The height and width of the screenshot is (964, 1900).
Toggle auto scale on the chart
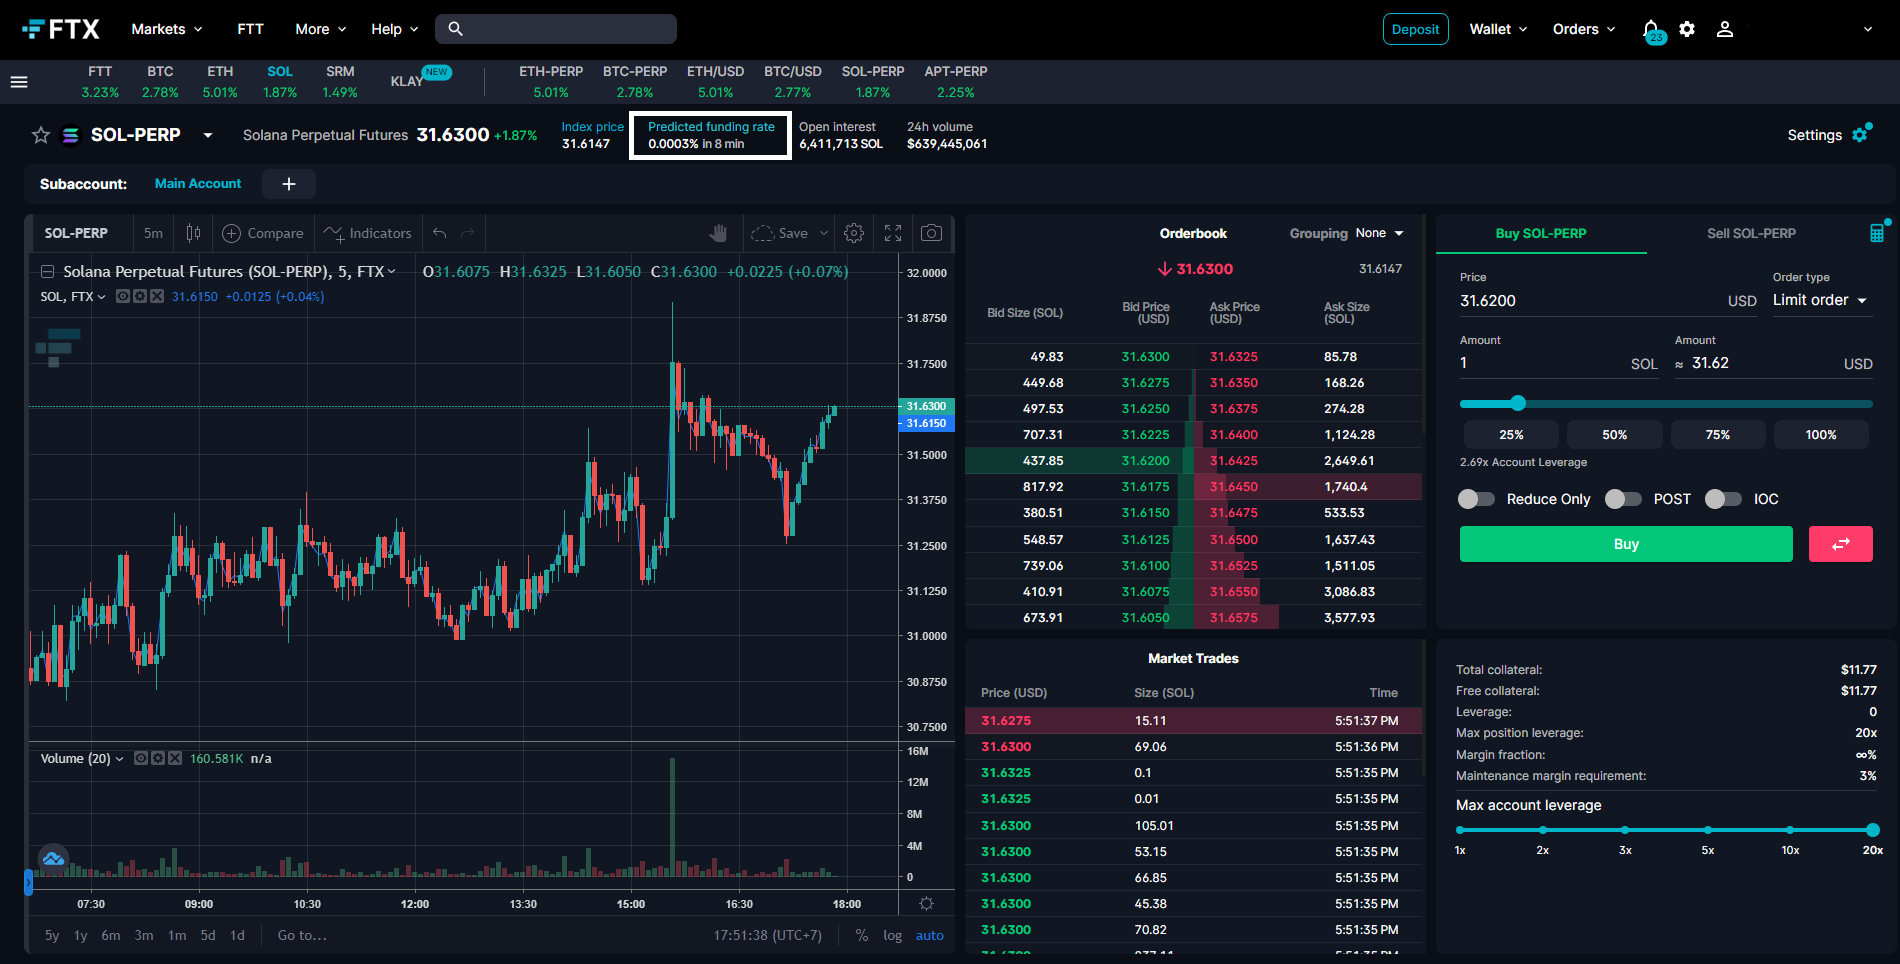pyautogui.click(x=929, y=936)
